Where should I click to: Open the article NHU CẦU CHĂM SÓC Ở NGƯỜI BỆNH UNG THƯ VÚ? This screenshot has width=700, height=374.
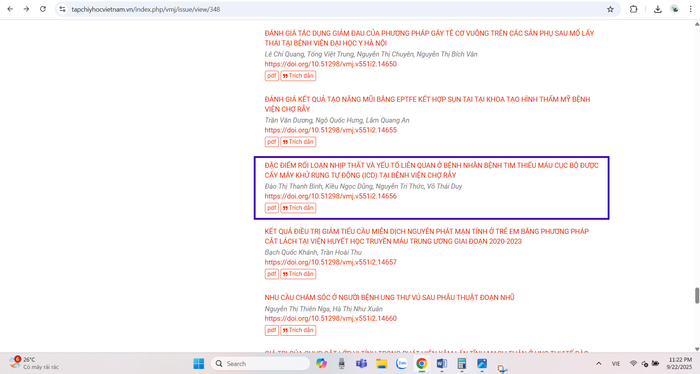click(x=389, y=297)
